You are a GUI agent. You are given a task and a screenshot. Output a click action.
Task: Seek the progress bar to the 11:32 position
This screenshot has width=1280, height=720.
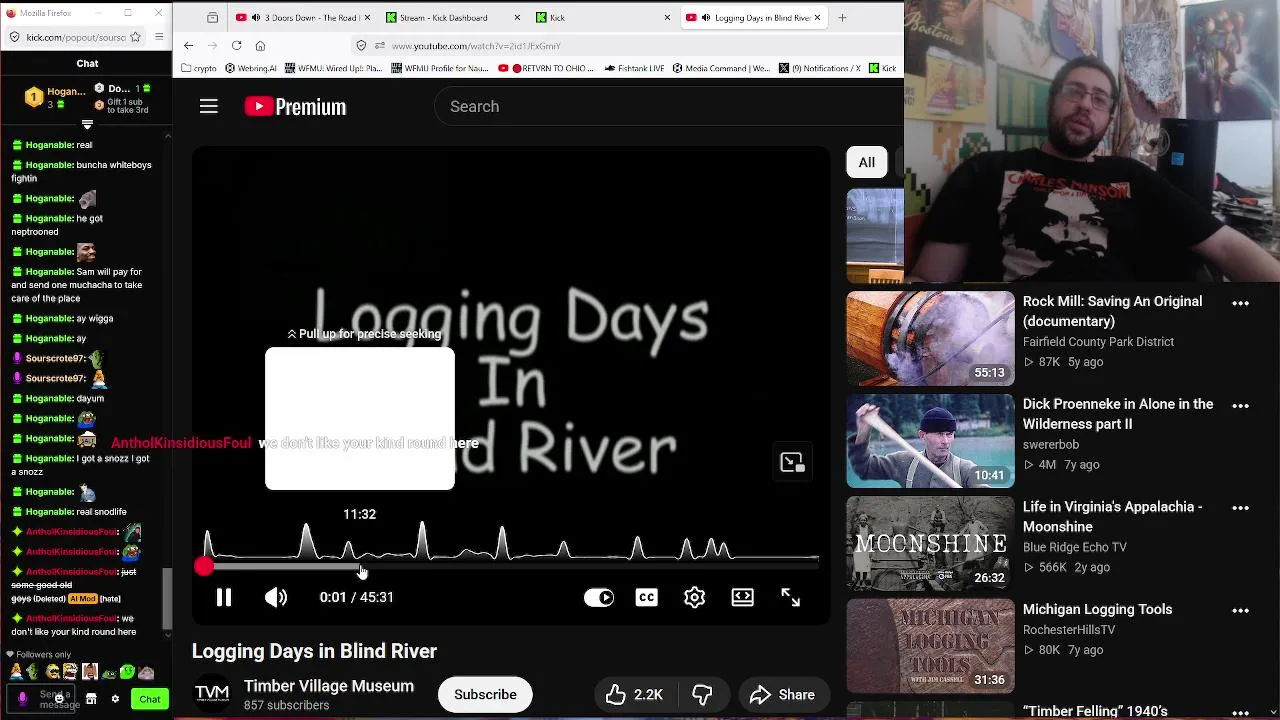point(360,566)
